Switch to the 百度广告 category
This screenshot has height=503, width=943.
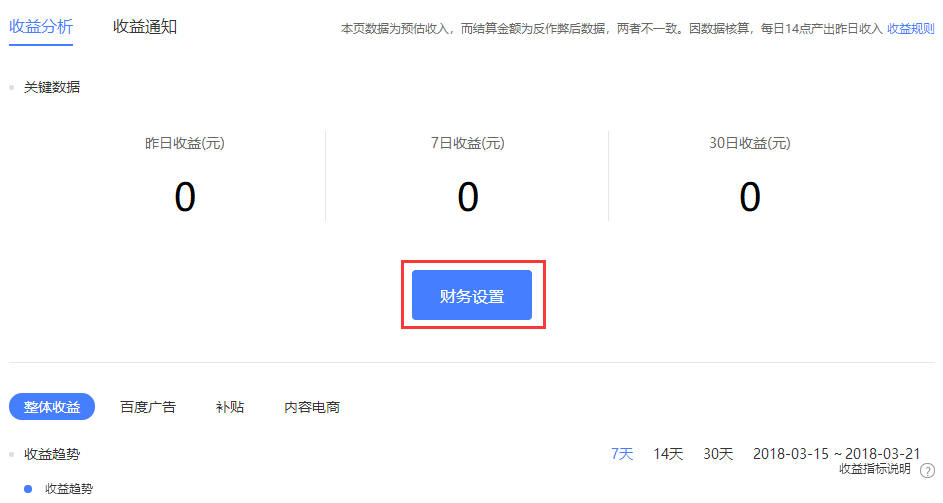click(x=148, y=407)
